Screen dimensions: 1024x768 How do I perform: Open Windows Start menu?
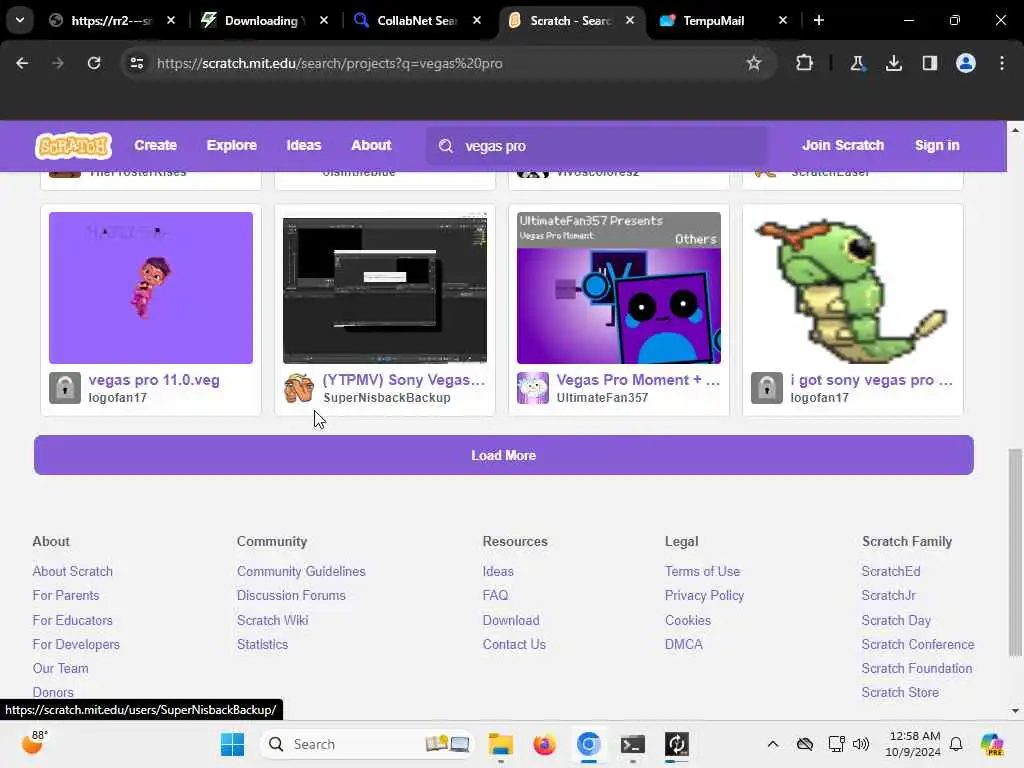(x=232, y=744)
